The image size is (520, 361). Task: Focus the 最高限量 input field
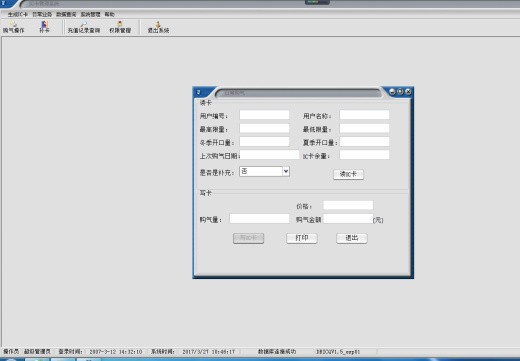point(264,128)
